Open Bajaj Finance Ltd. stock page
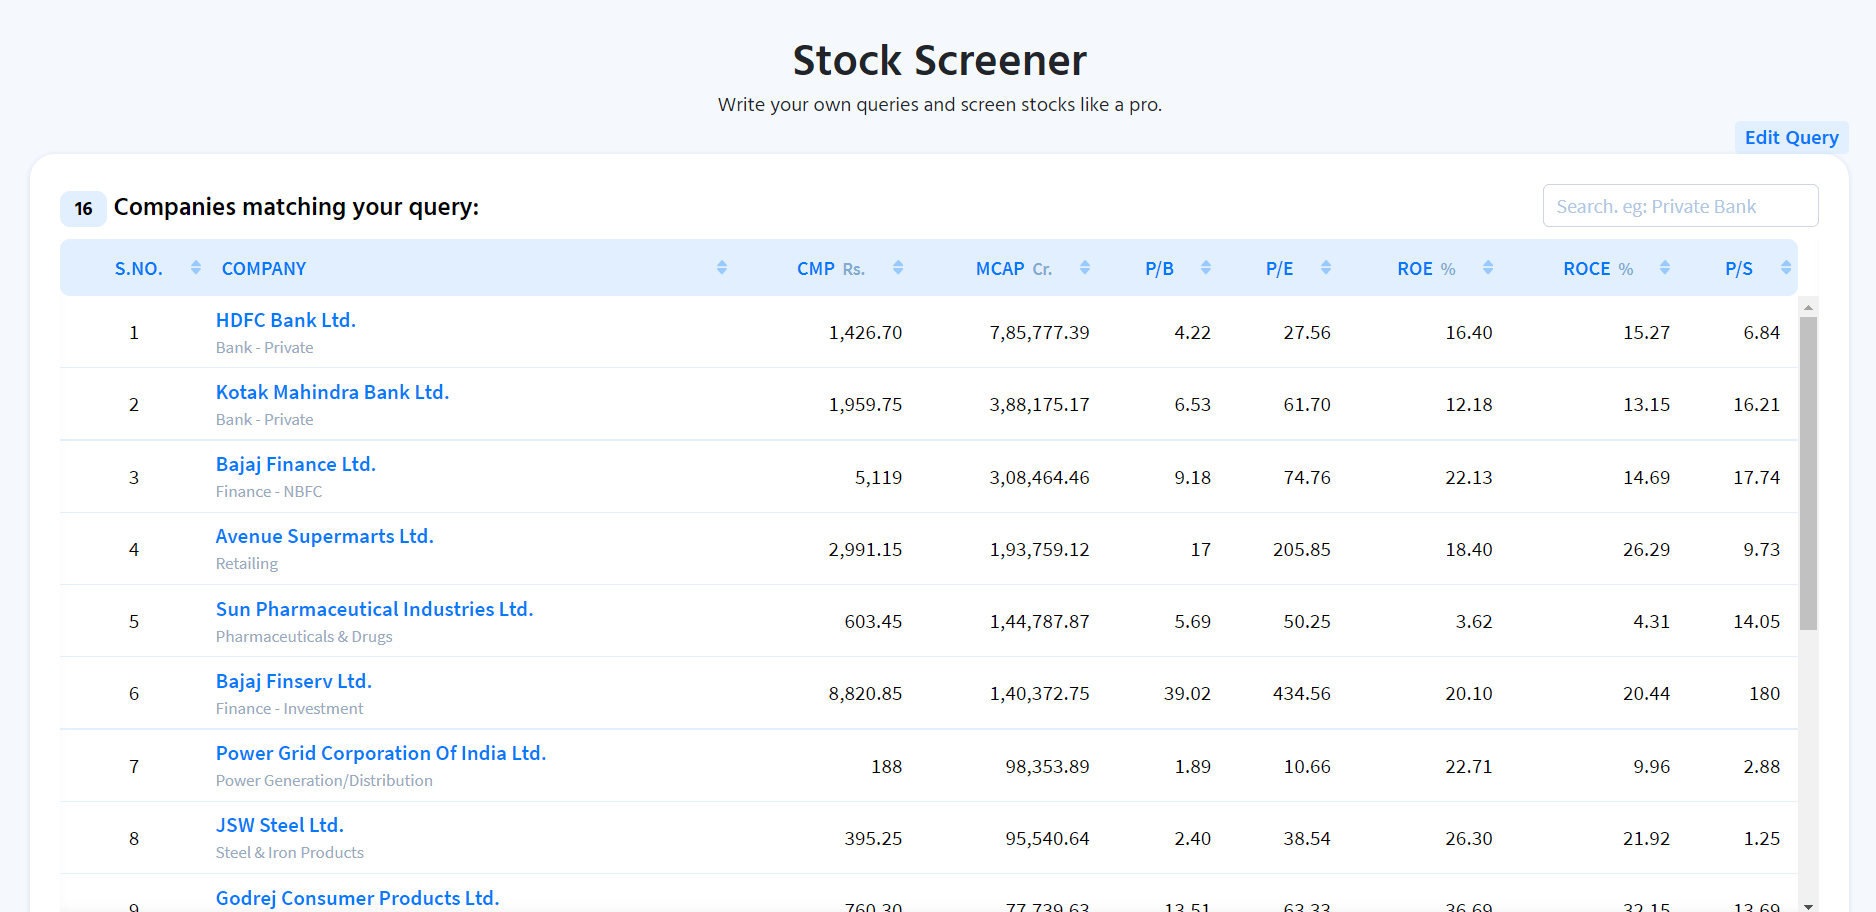 pyautogui.click(x=296, y=464)
